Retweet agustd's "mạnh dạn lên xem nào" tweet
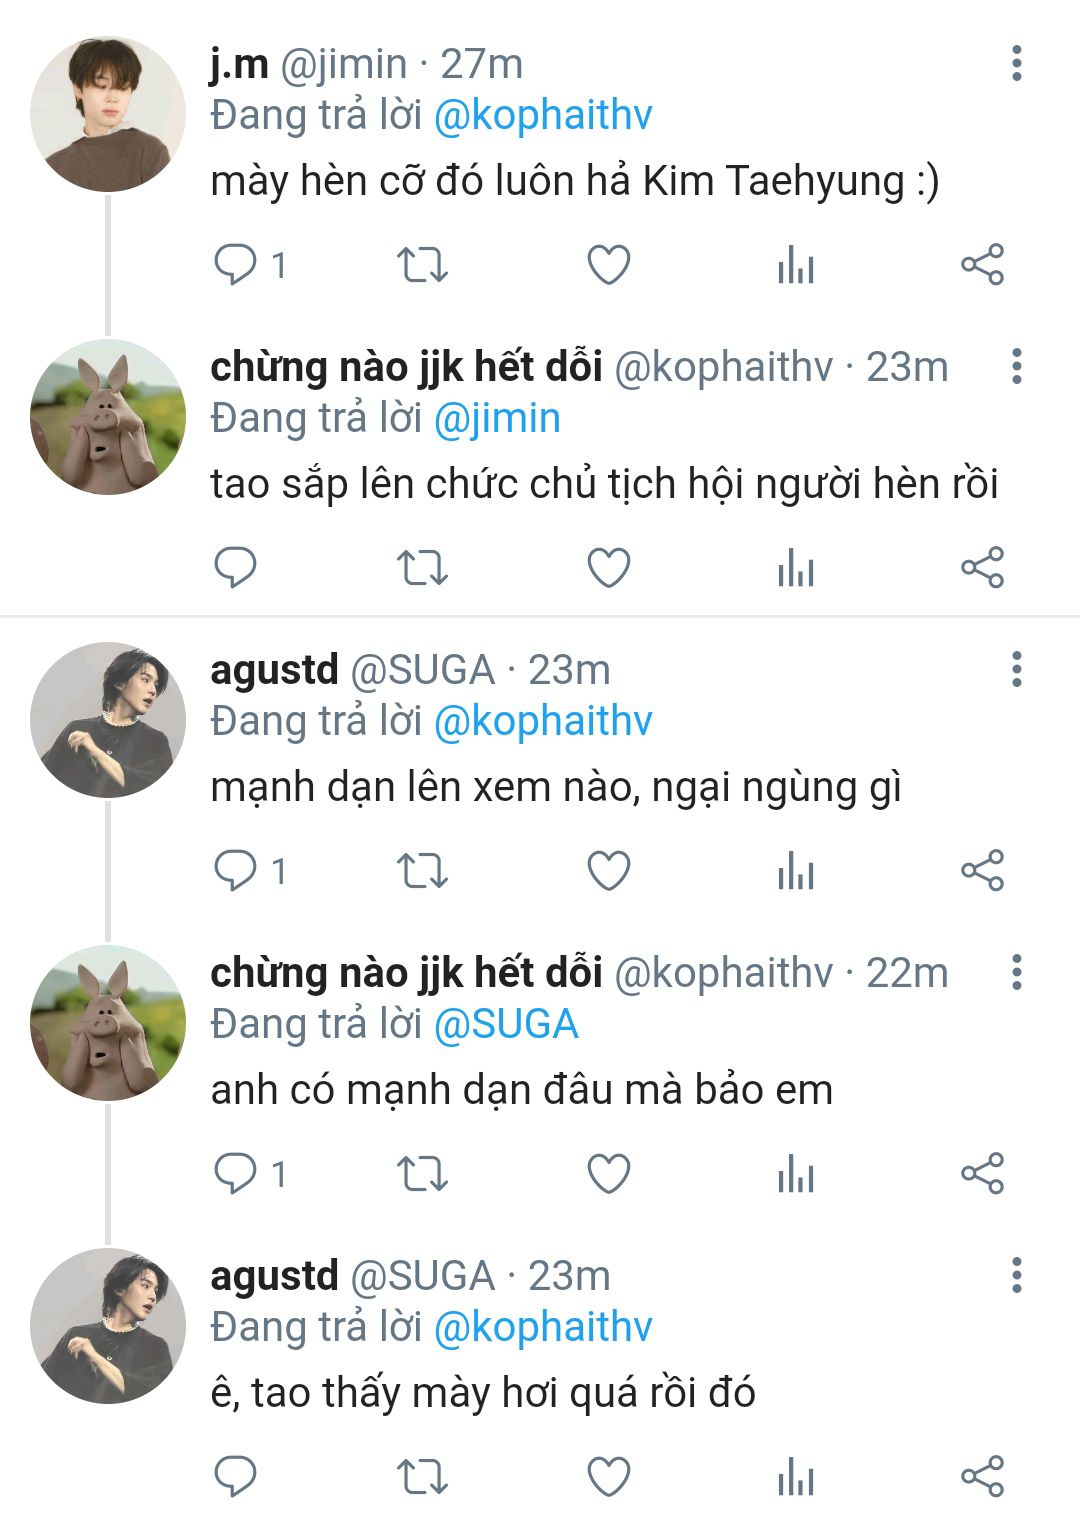 [x=422, y=871]
